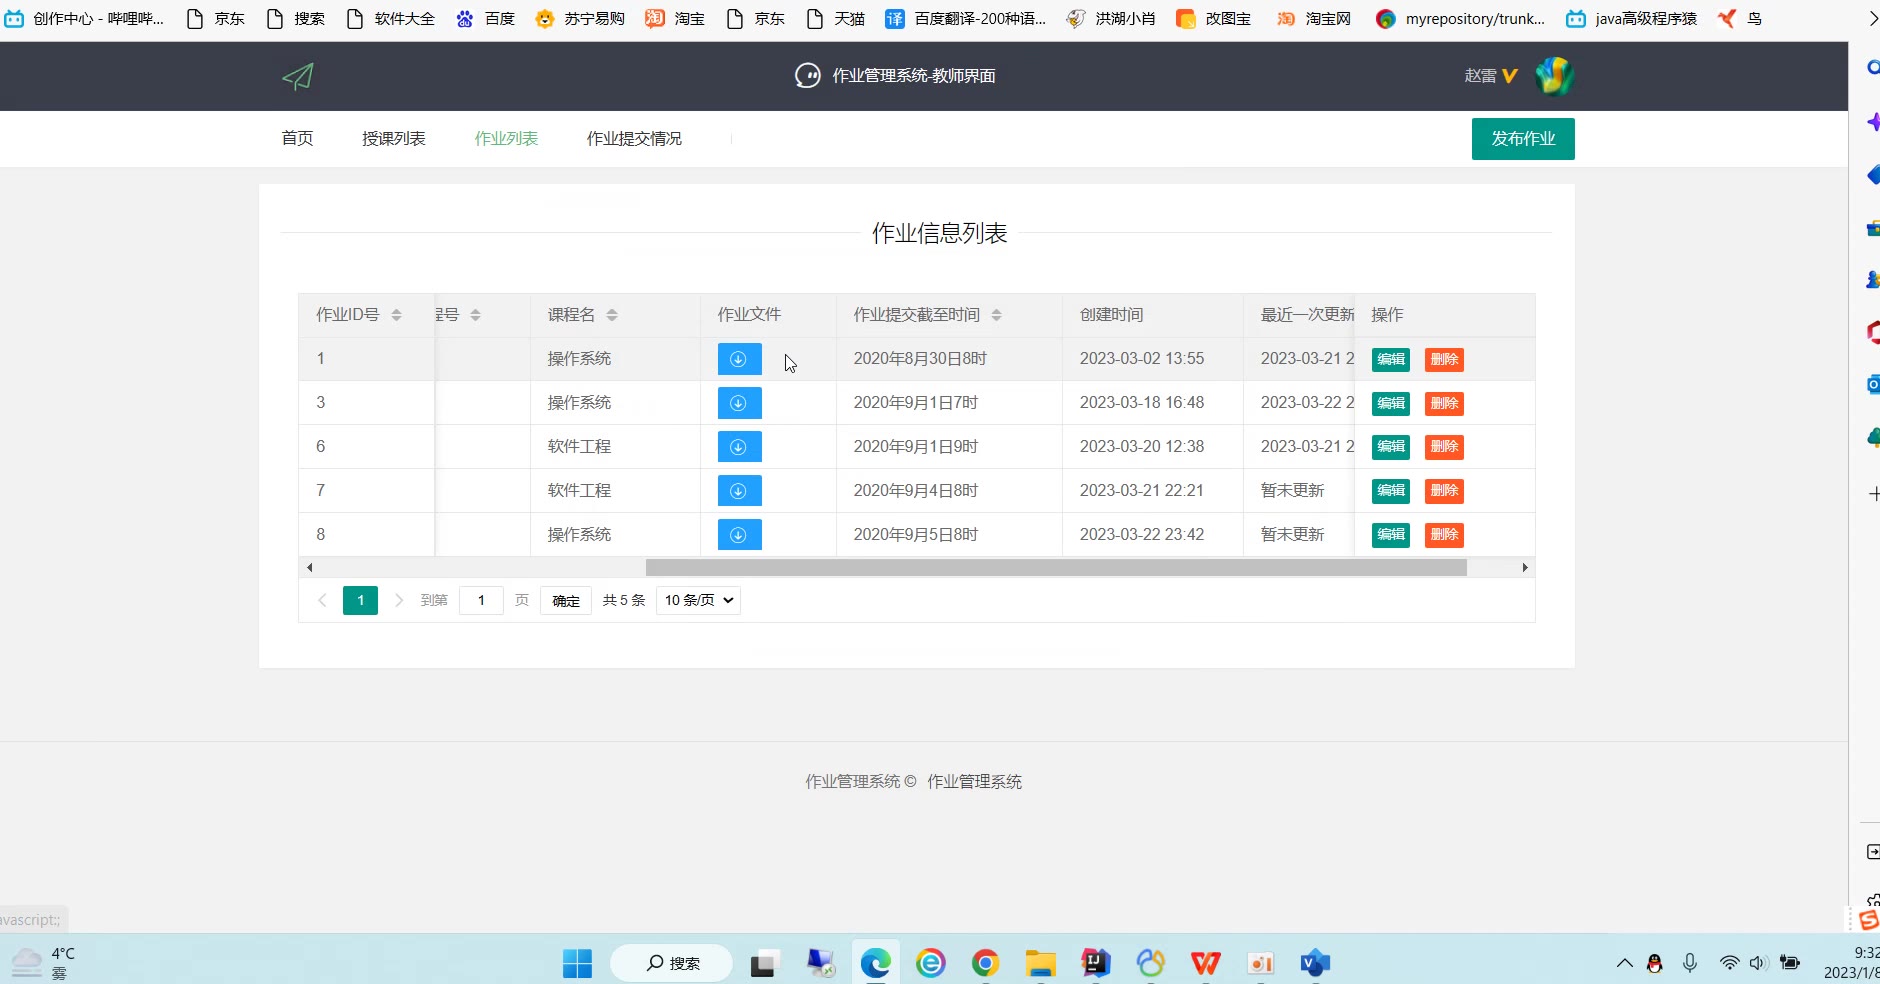Click 编辑 for assignment ID 3

pyautogui.click(x=1390, y=403)
